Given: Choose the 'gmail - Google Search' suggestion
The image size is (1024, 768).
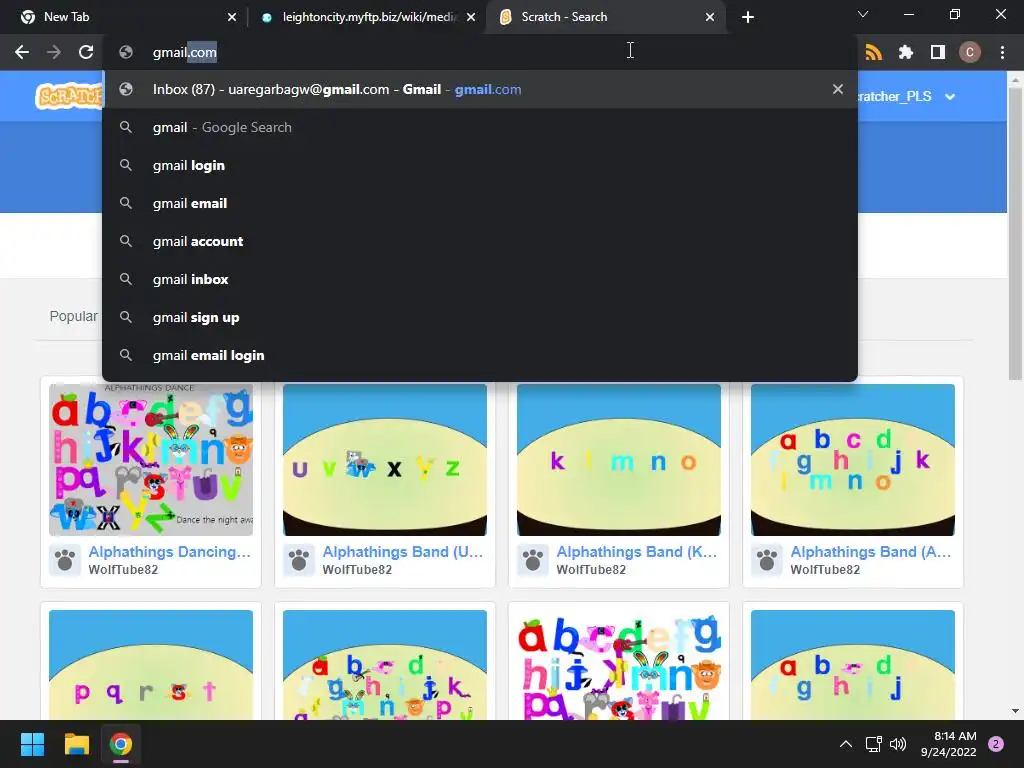Looking at the screenshot, I should (x=480, y=127).
